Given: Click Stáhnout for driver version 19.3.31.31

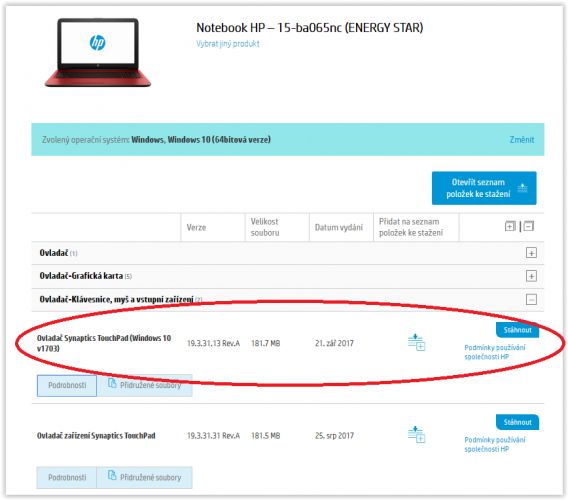Looking at the screenshot, I should click(x=517, y=422).
